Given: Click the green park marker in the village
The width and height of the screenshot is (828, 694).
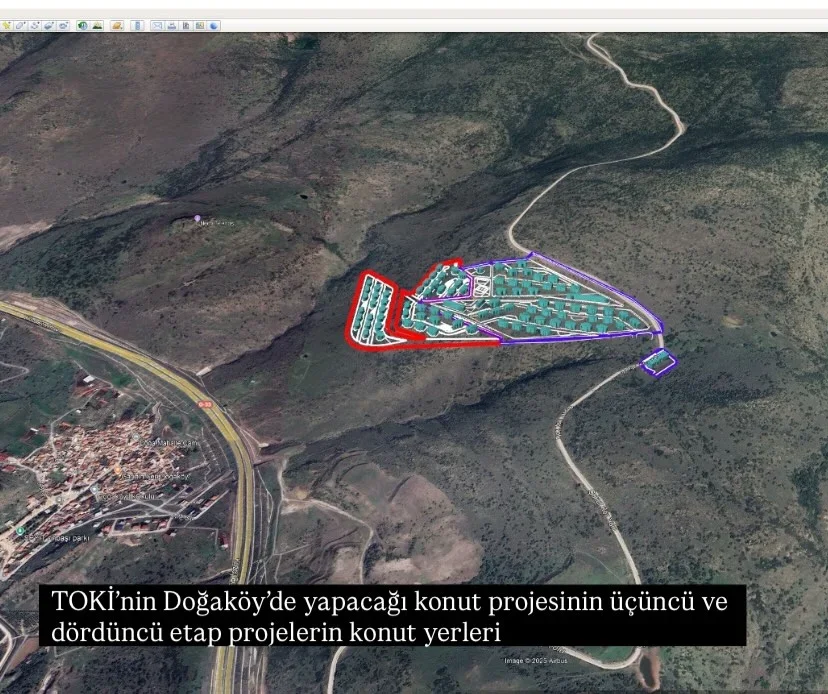Looking at the screenshot, I should (x=20, y=531).
